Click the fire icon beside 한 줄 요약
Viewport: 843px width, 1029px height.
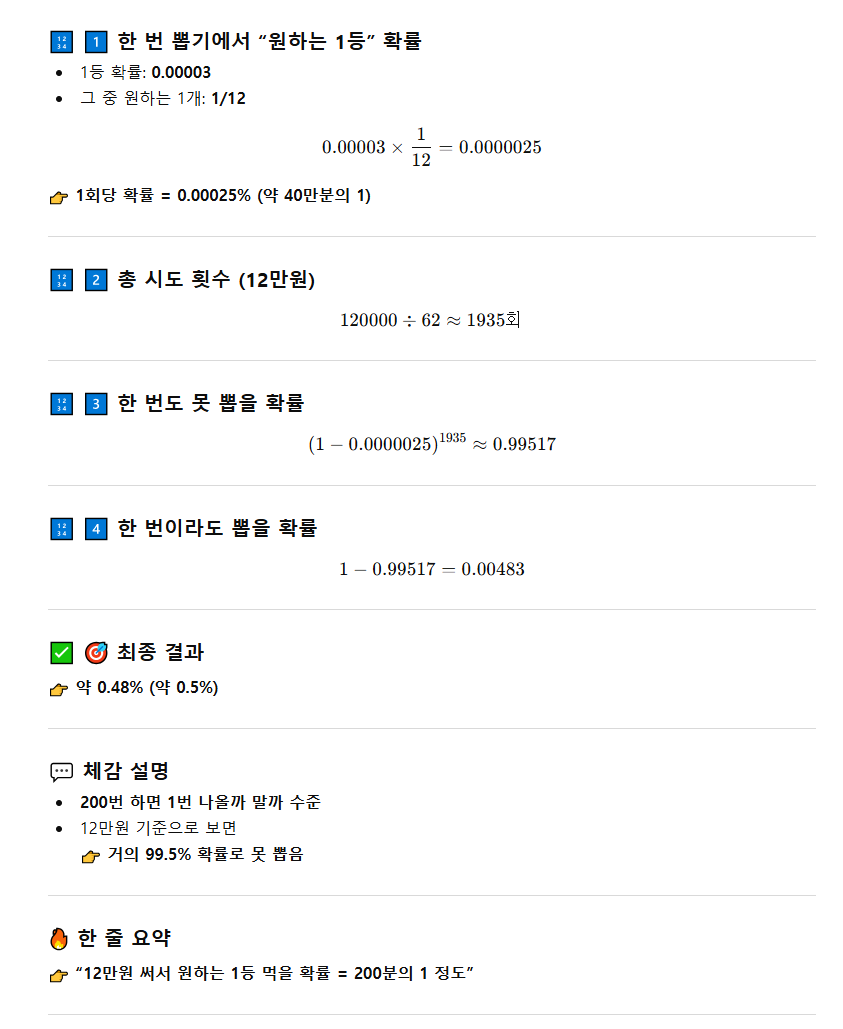click(x=59, y=939)
